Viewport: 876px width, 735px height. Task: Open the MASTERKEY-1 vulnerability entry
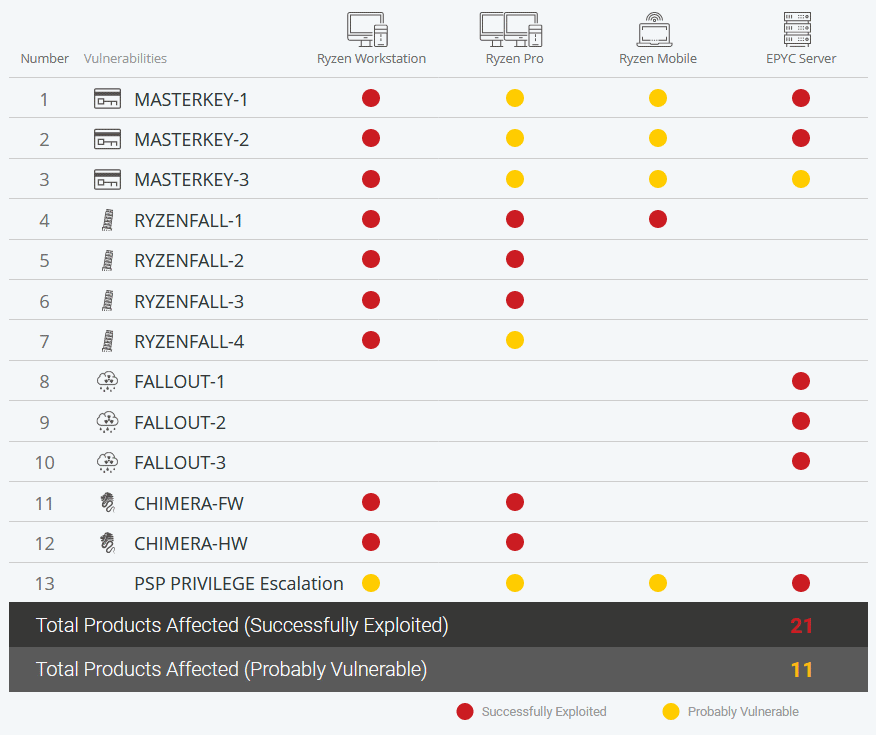pos(193,99)
